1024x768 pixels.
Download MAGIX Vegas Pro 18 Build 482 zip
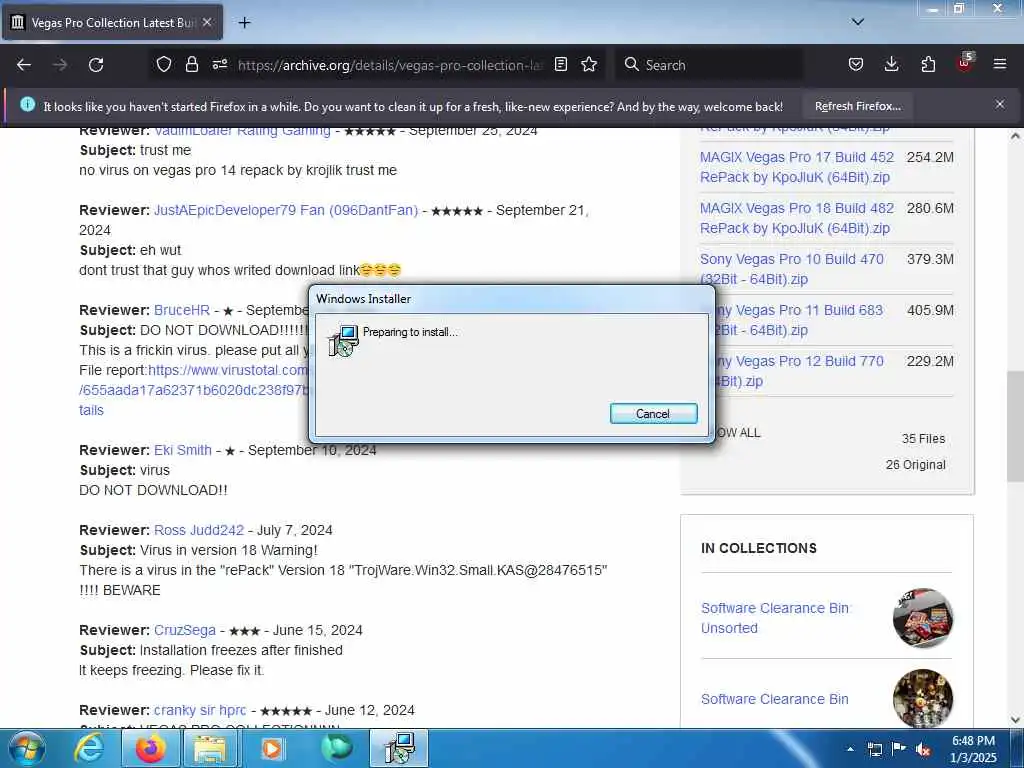797,218
